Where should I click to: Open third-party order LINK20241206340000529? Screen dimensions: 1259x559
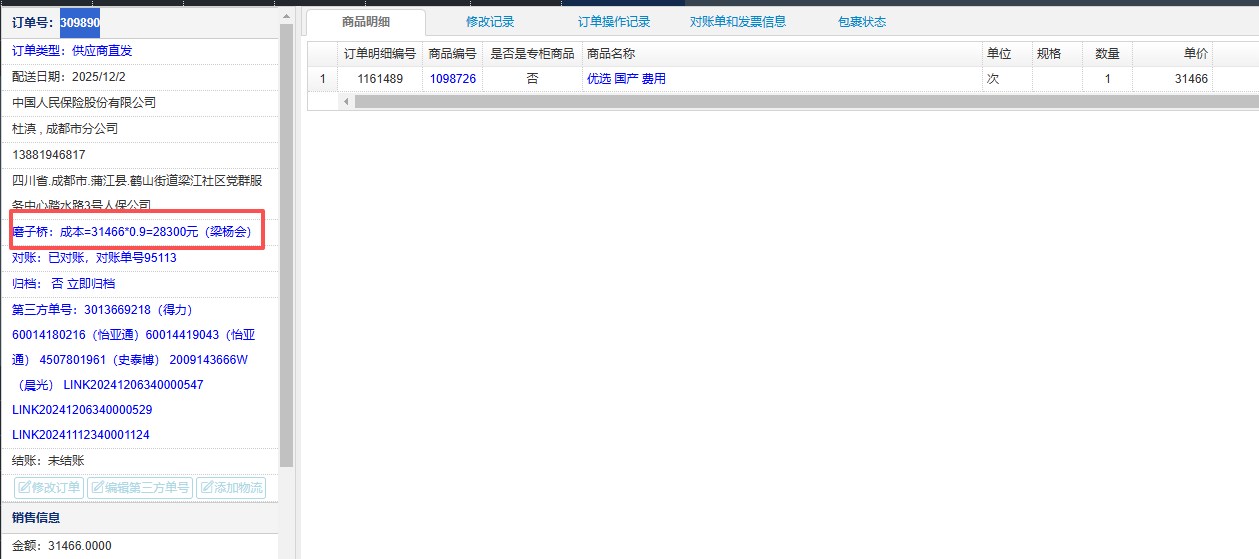coord(82,410)
